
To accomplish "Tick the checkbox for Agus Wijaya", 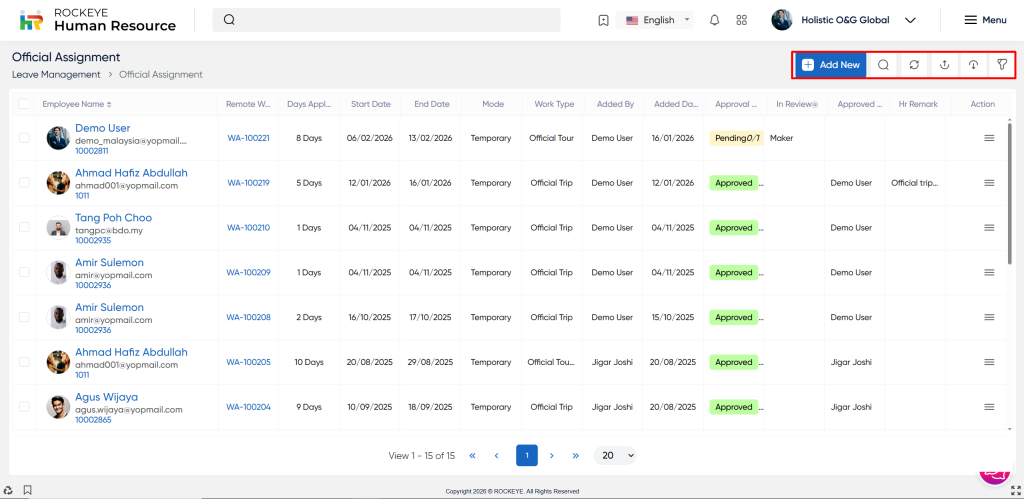I will click(x=24, y=407).
